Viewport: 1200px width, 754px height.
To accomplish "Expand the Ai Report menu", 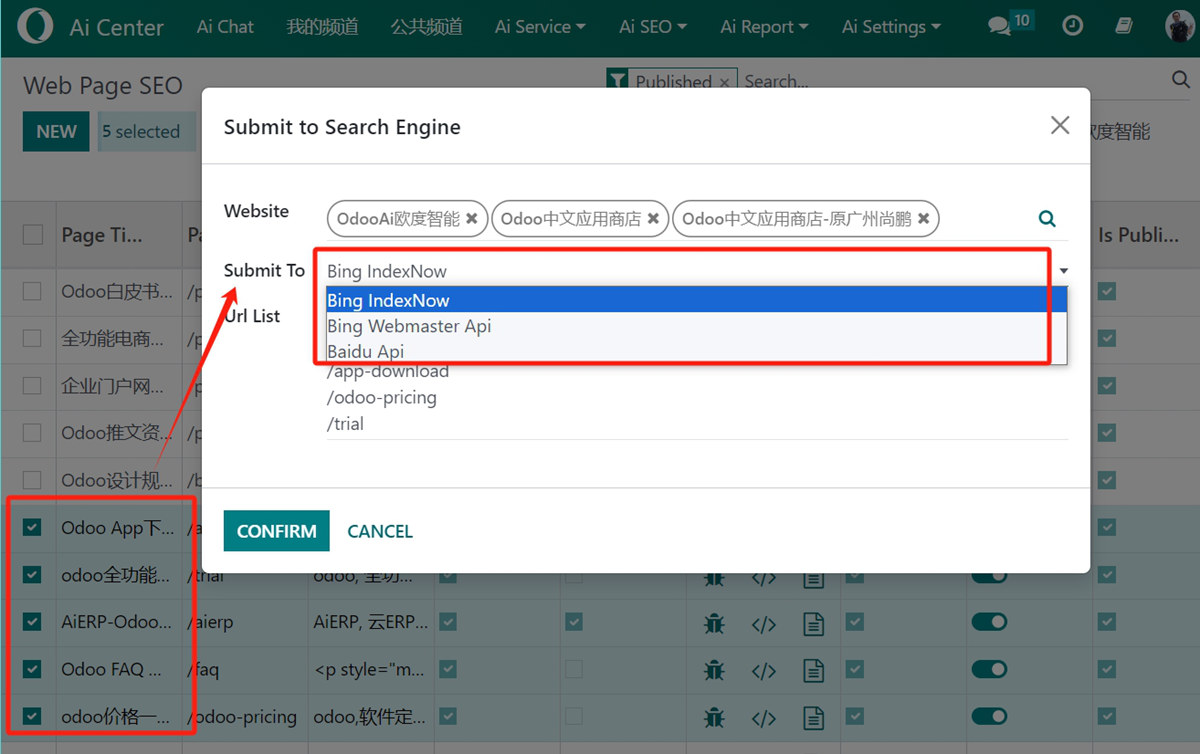I will tap(764, 27).
